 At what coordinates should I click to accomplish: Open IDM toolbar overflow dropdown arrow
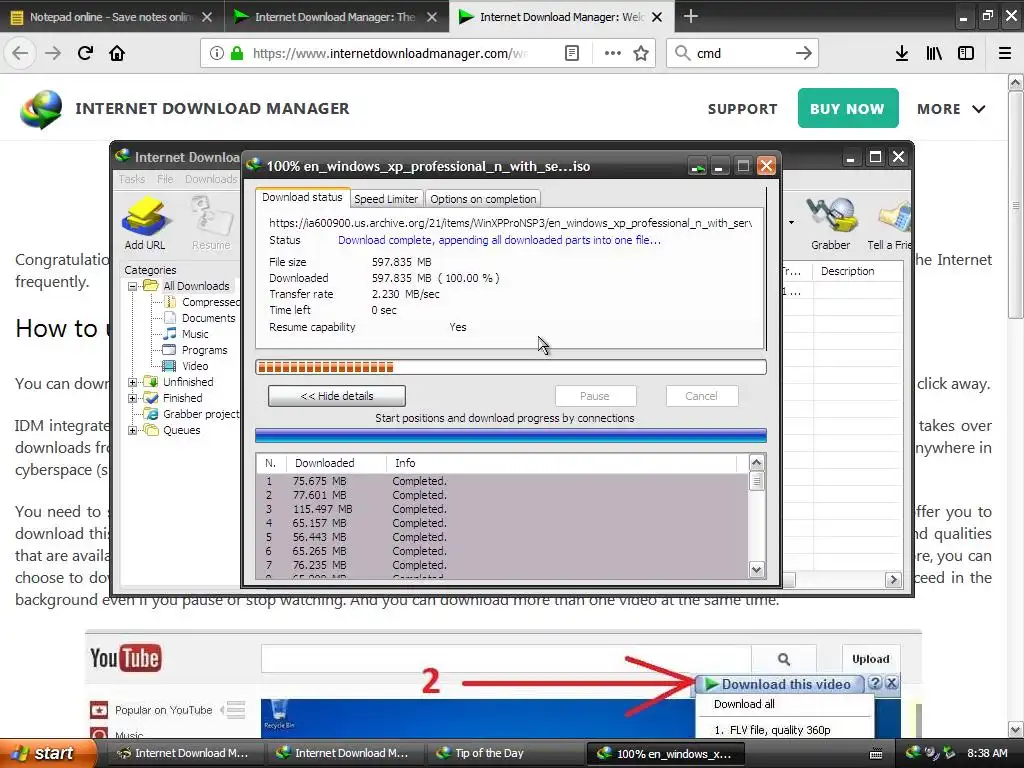tap(792, 223)
